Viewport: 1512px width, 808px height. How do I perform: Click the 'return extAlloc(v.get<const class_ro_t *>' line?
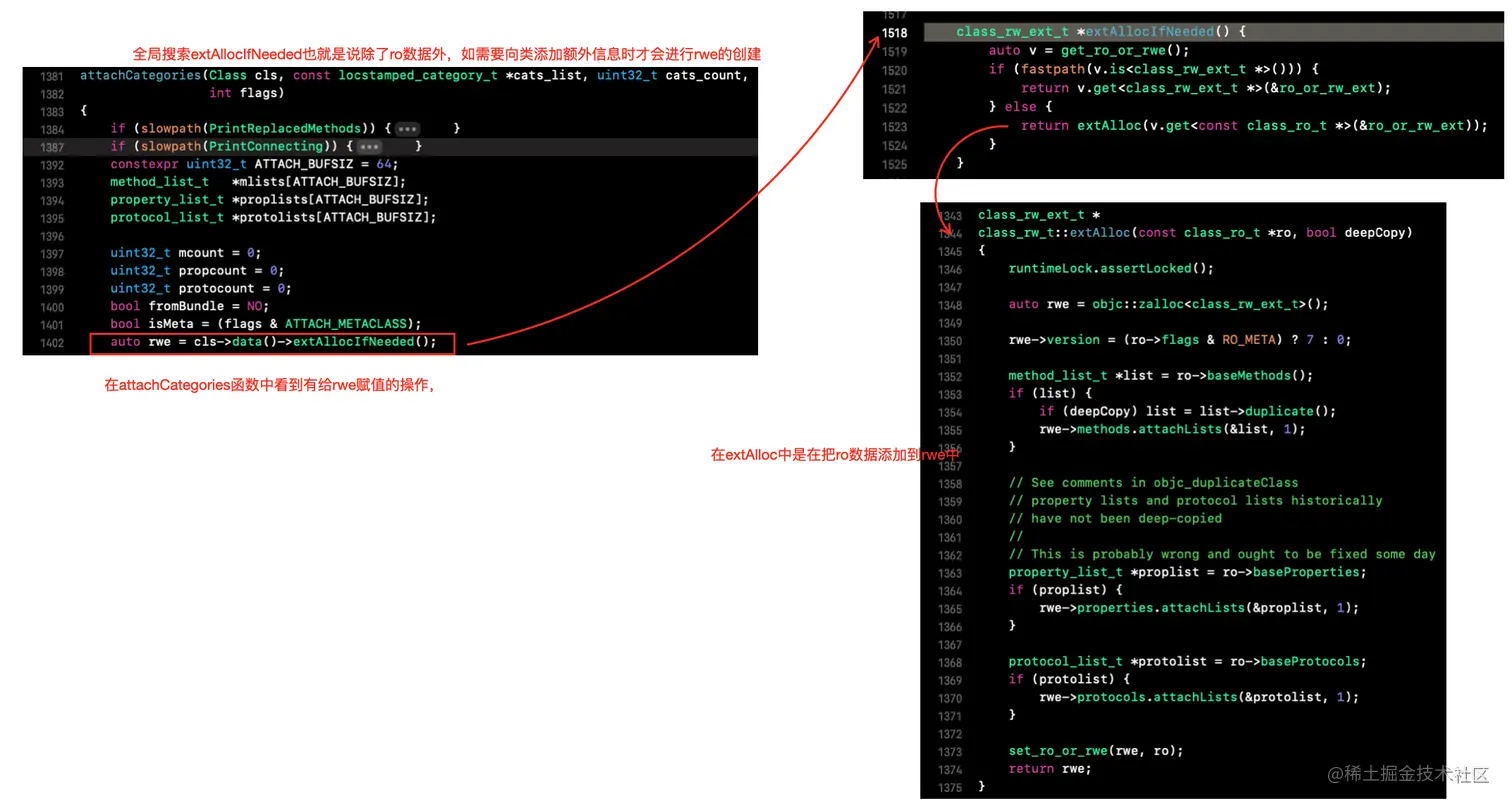[1254, 126]
